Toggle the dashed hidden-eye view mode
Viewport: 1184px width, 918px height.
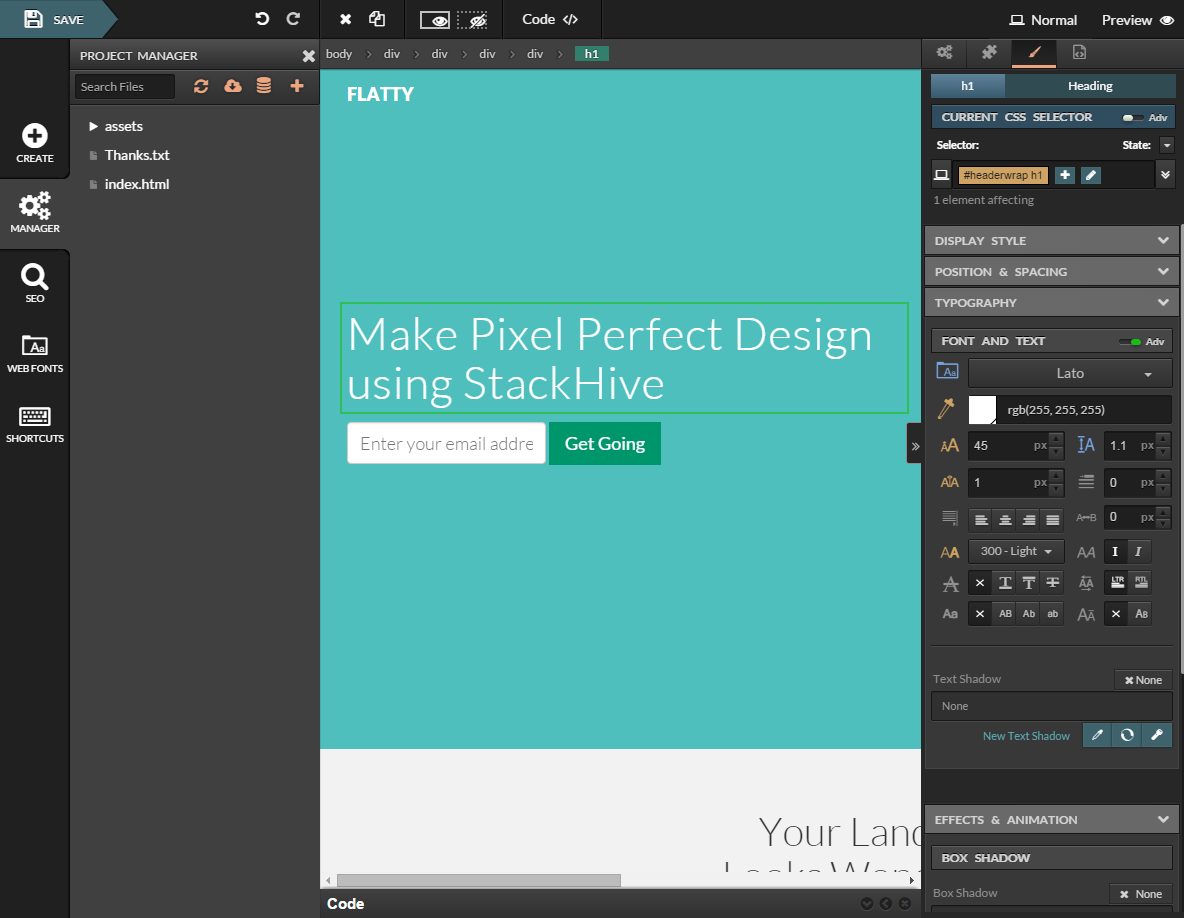473,20
